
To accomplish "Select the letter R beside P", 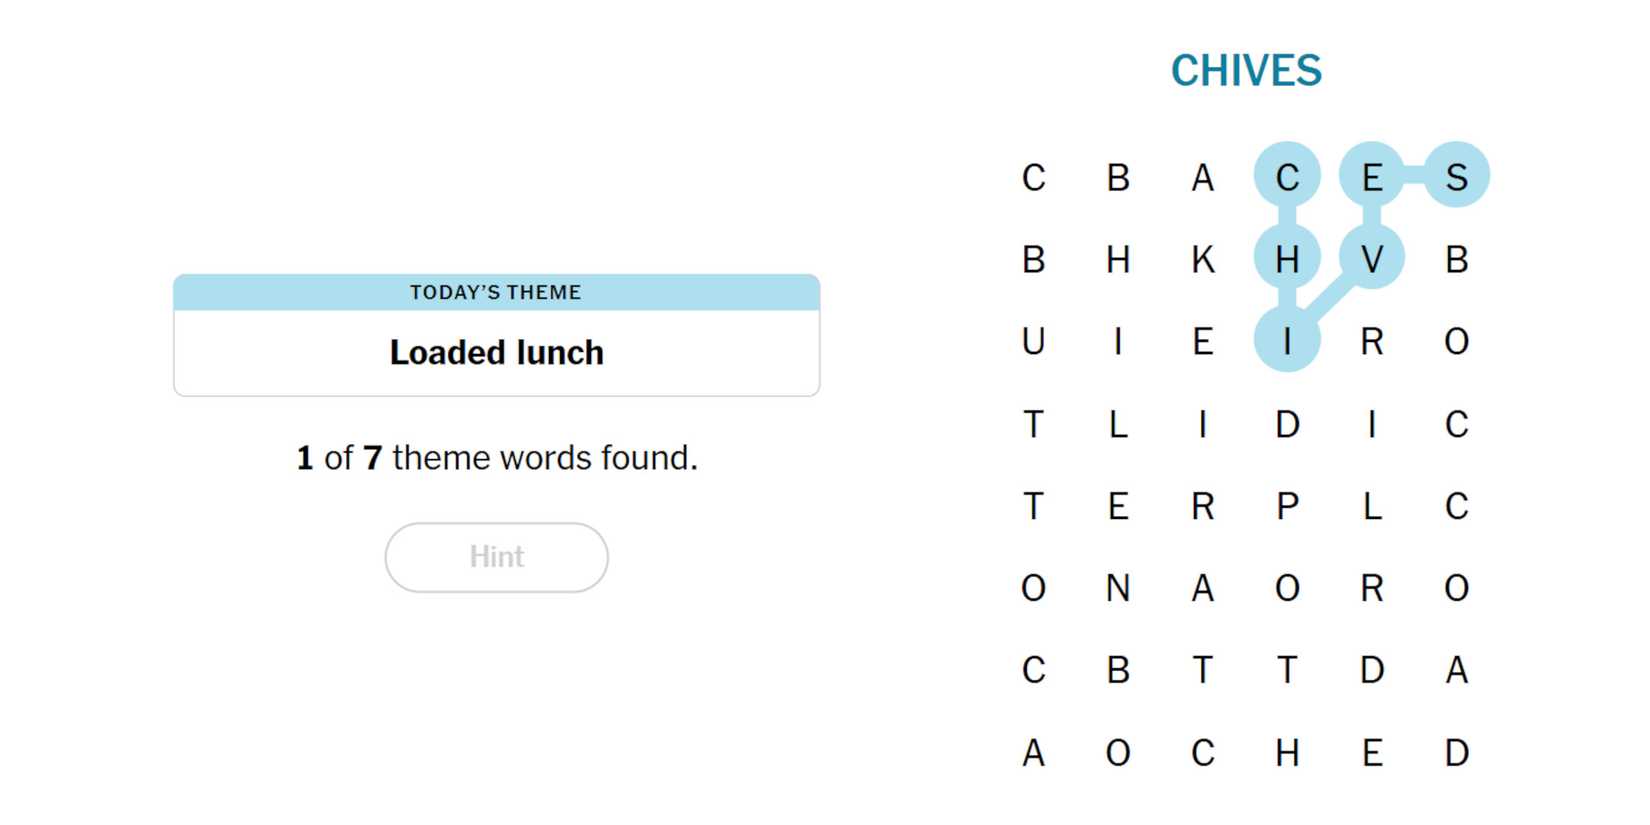I will (x=1202, y=507).
